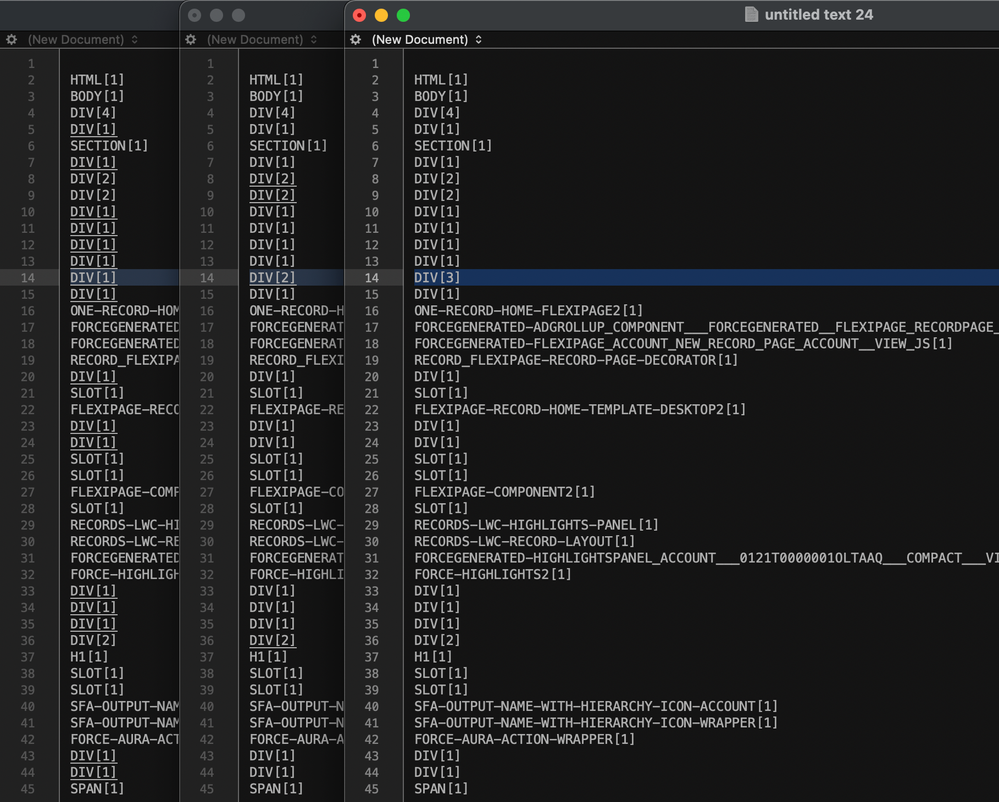Screen dimensions: 999x802
Task: Minimize window with the yellow button
Action: pos(382,15)
